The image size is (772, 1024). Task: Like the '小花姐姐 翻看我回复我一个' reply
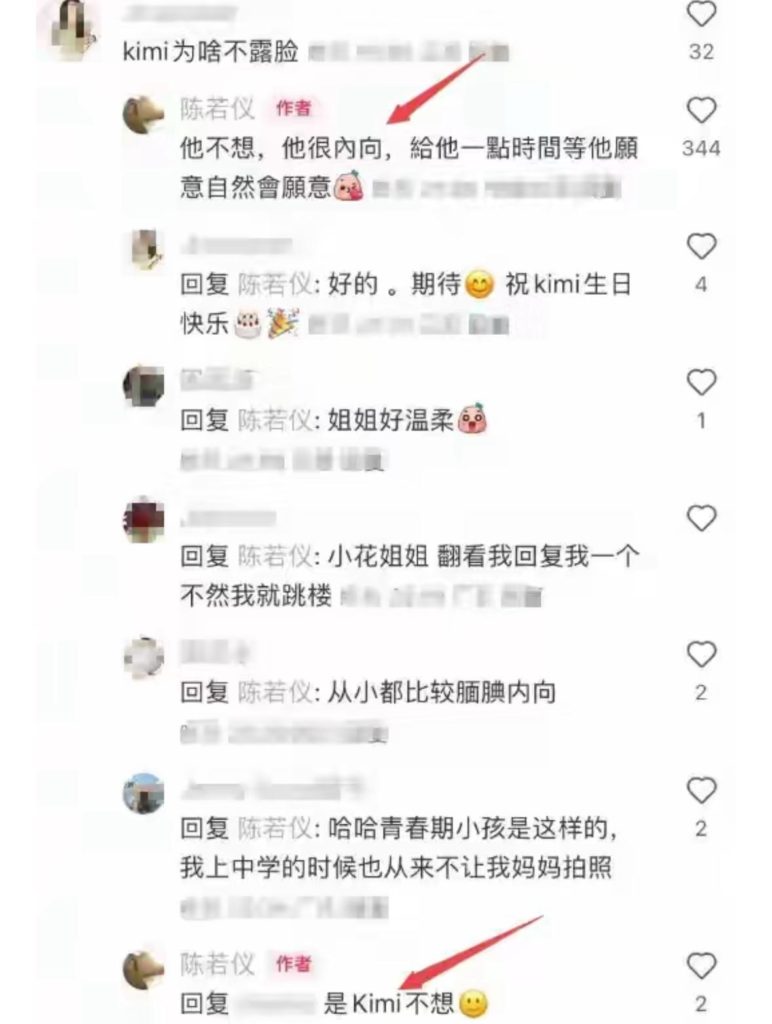[x=701, y=518]
